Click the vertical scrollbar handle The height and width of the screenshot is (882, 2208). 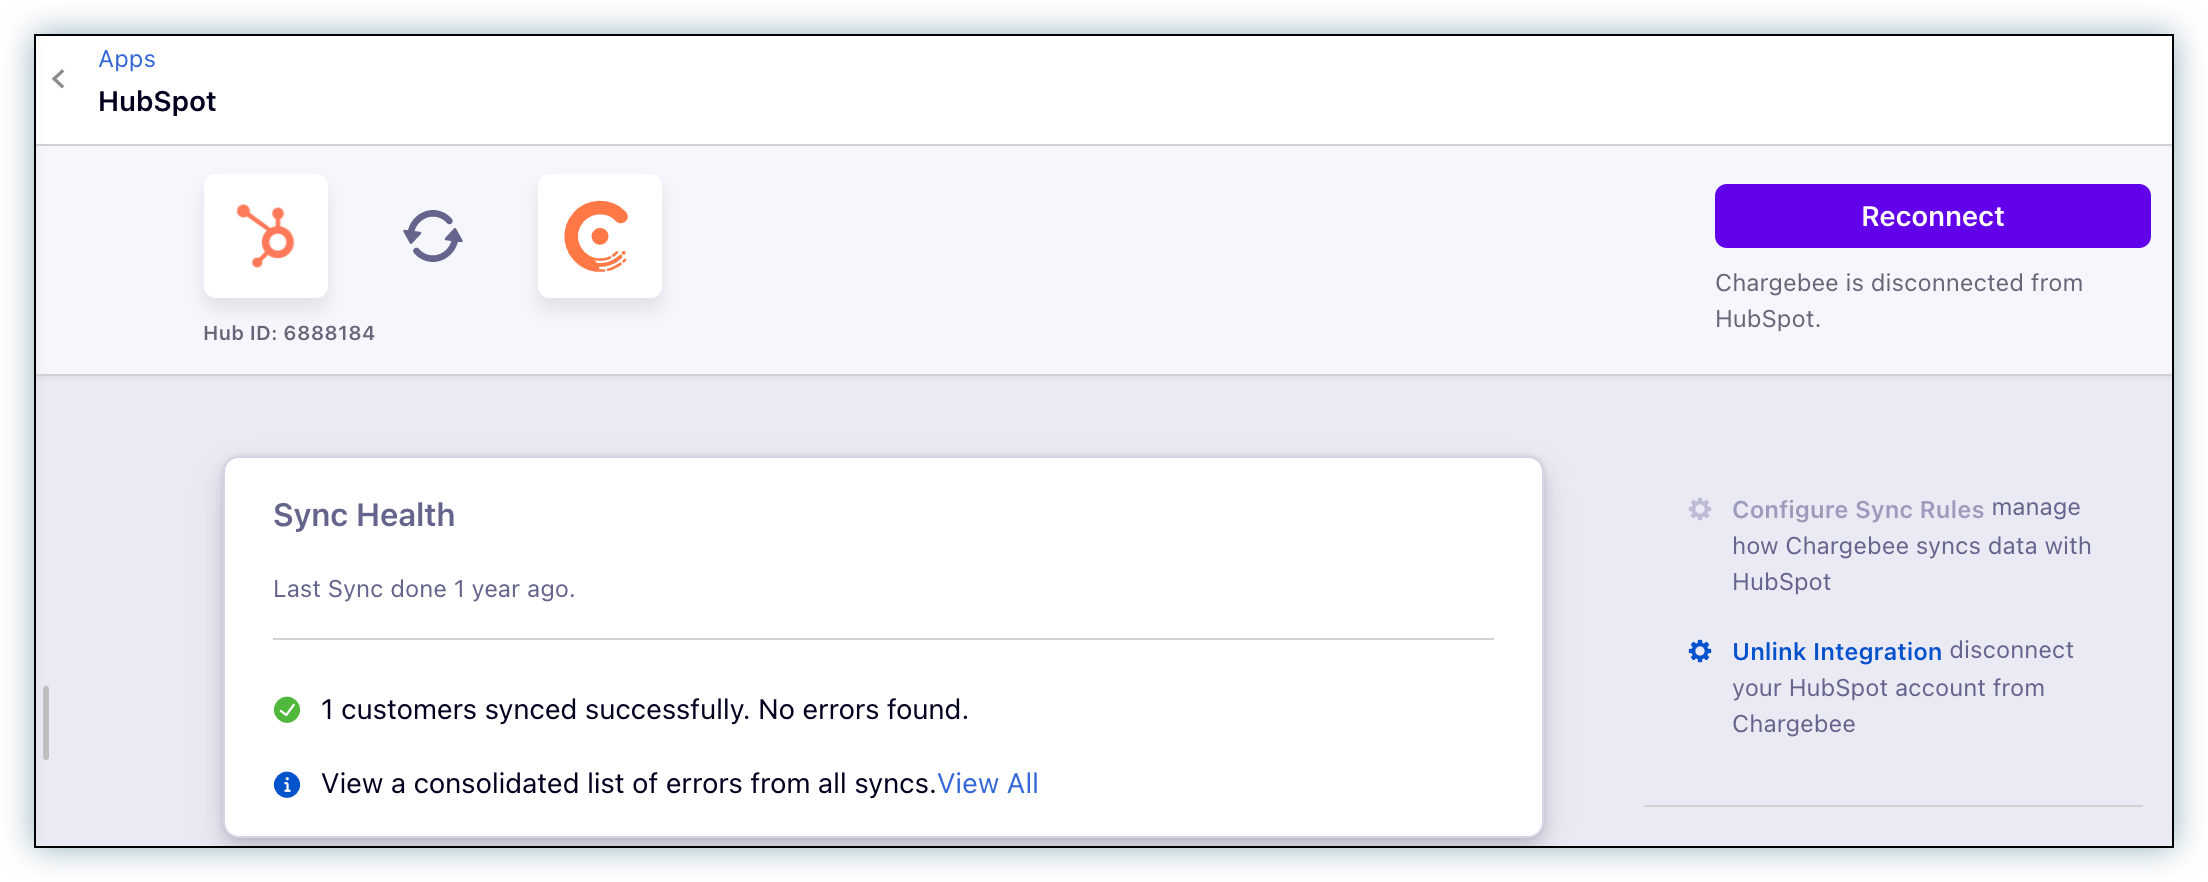coord(46,722)
